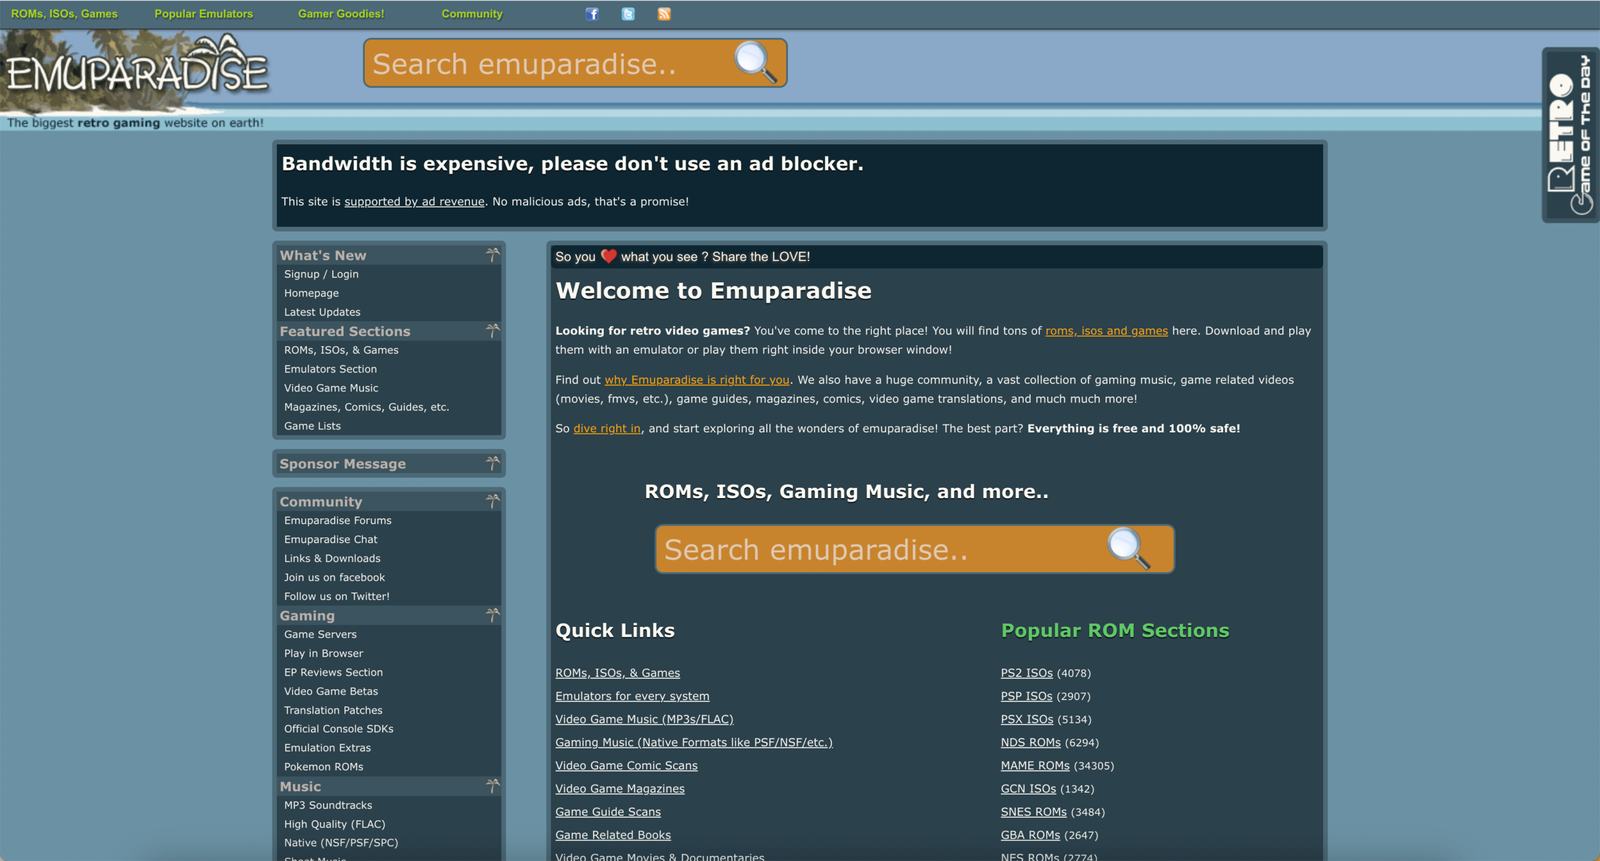Open Emulators Section sidebar link
The image size is (1600, 861).
tap(330, 369)
